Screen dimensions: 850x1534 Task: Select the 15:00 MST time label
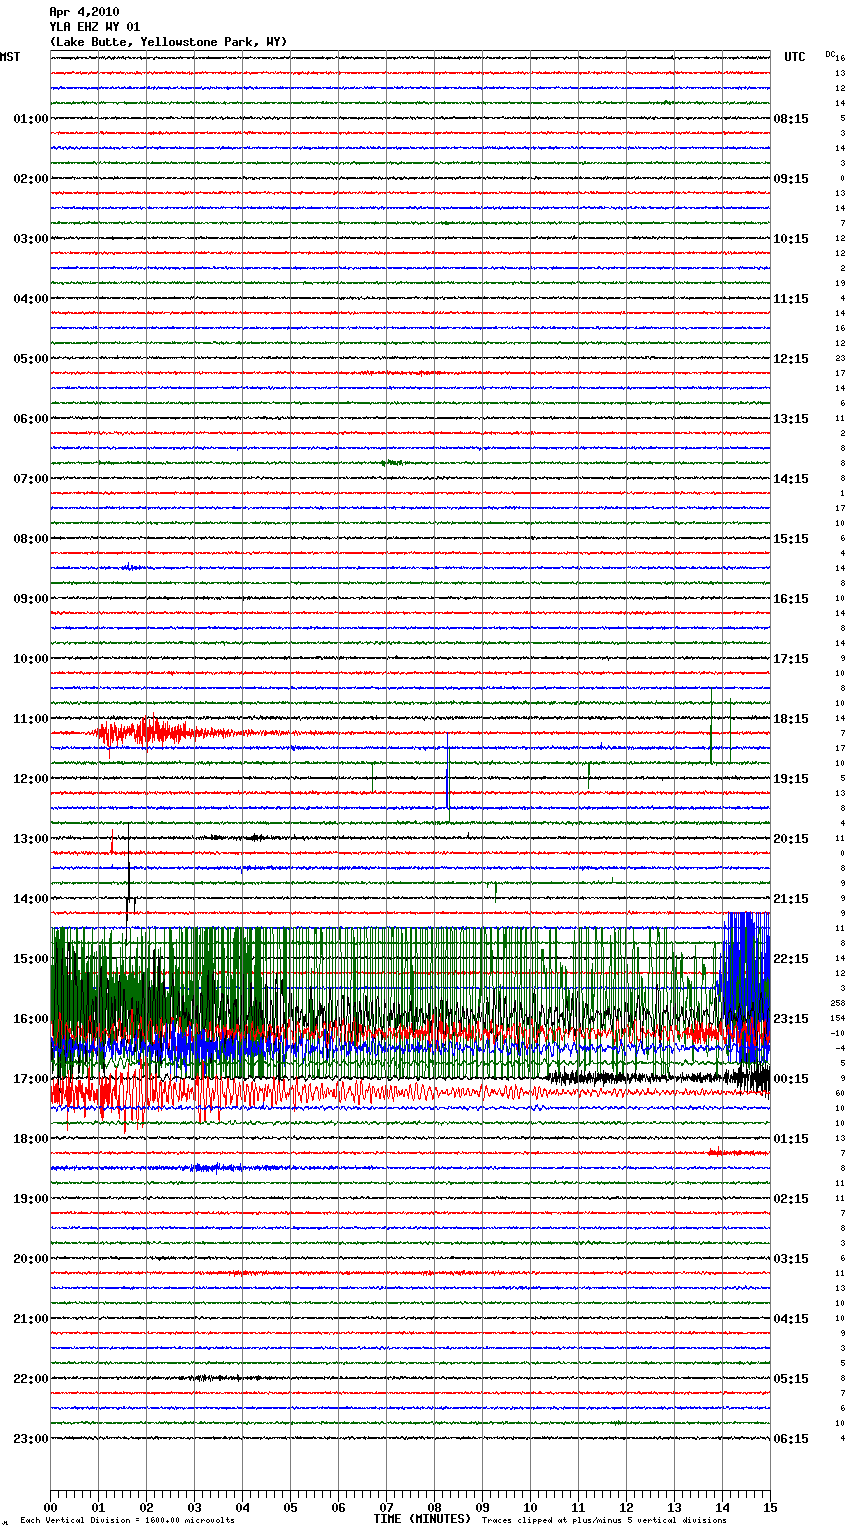coord(30,959)
